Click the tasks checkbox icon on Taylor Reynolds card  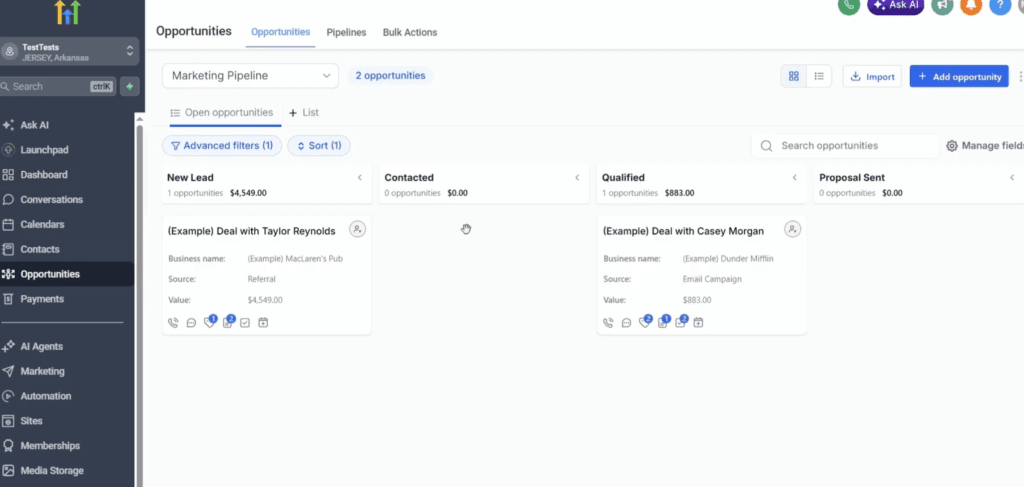(x=245, y=322)
